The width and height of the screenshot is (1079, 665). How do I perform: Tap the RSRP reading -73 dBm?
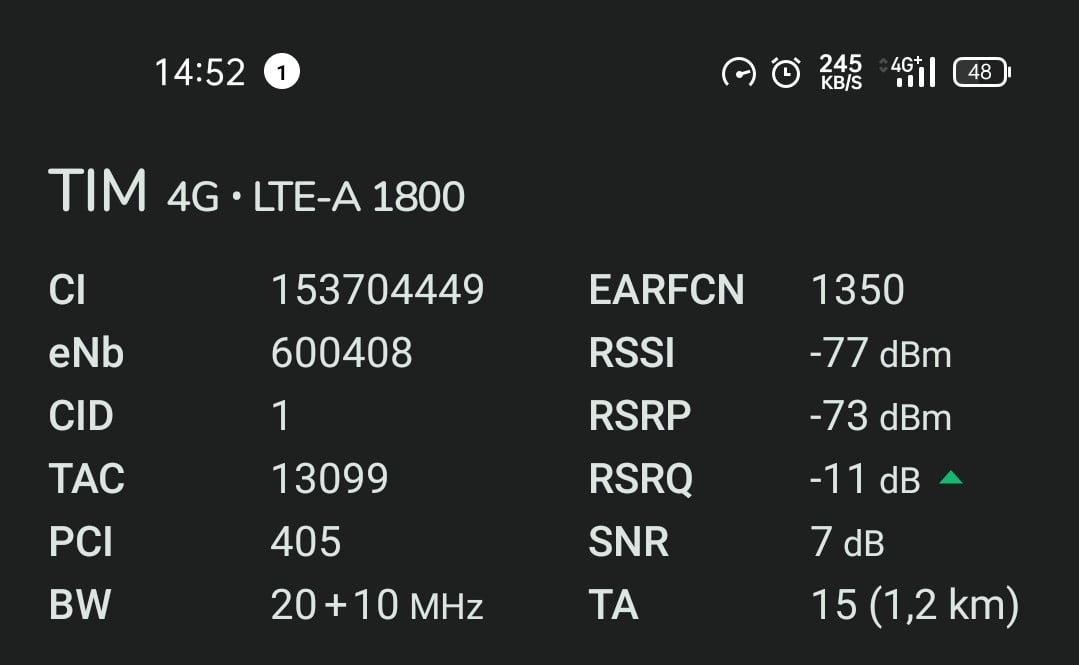(880, 416)
